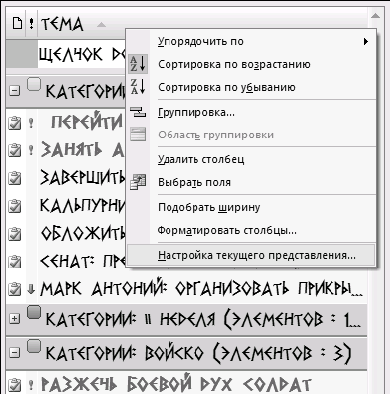Click the descending Z-A sort icon
This screenshot has height=394, width=390.
click(138, 87)
